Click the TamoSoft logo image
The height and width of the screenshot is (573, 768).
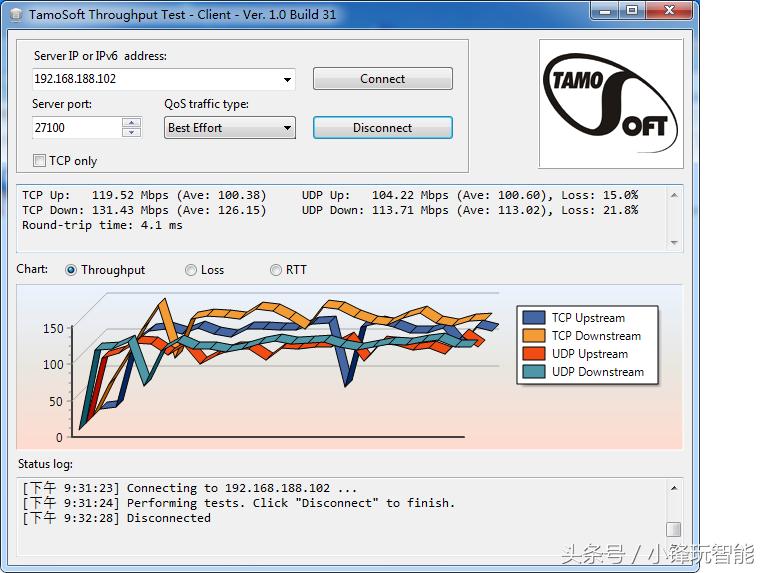tap(611, 104)
